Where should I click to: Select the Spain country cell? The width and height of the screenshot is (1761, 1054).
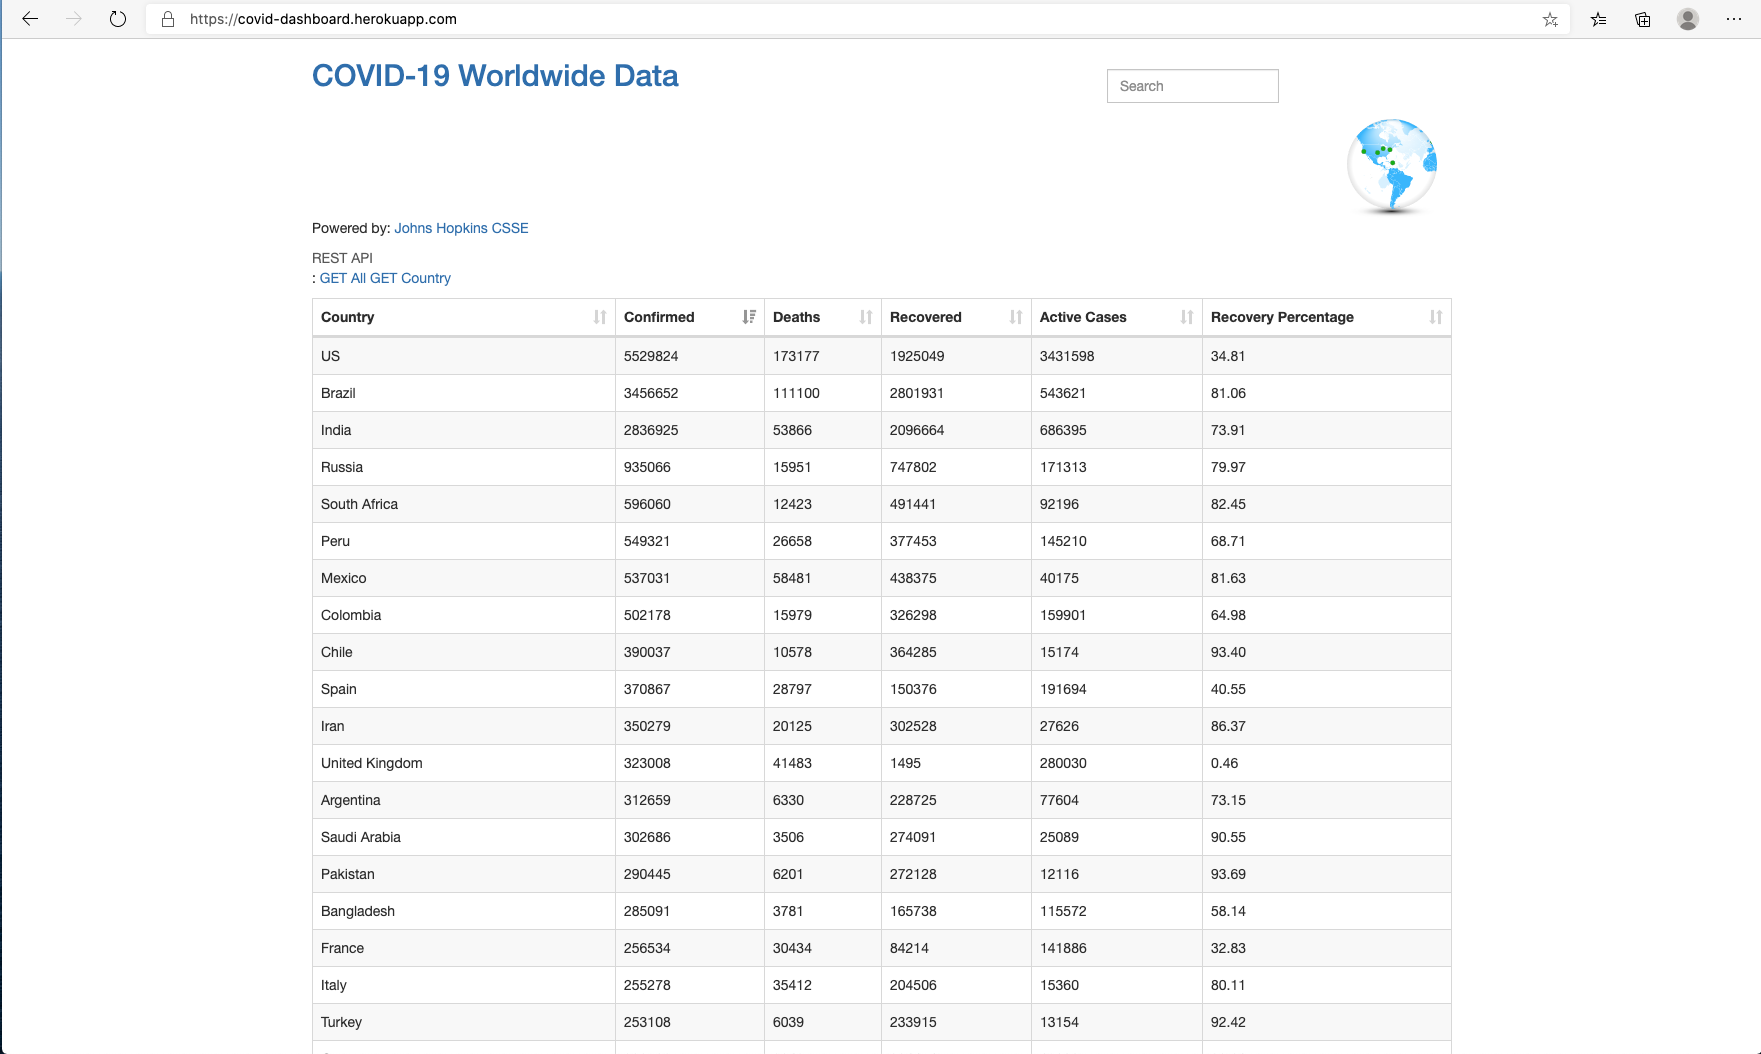pos(464,689)
